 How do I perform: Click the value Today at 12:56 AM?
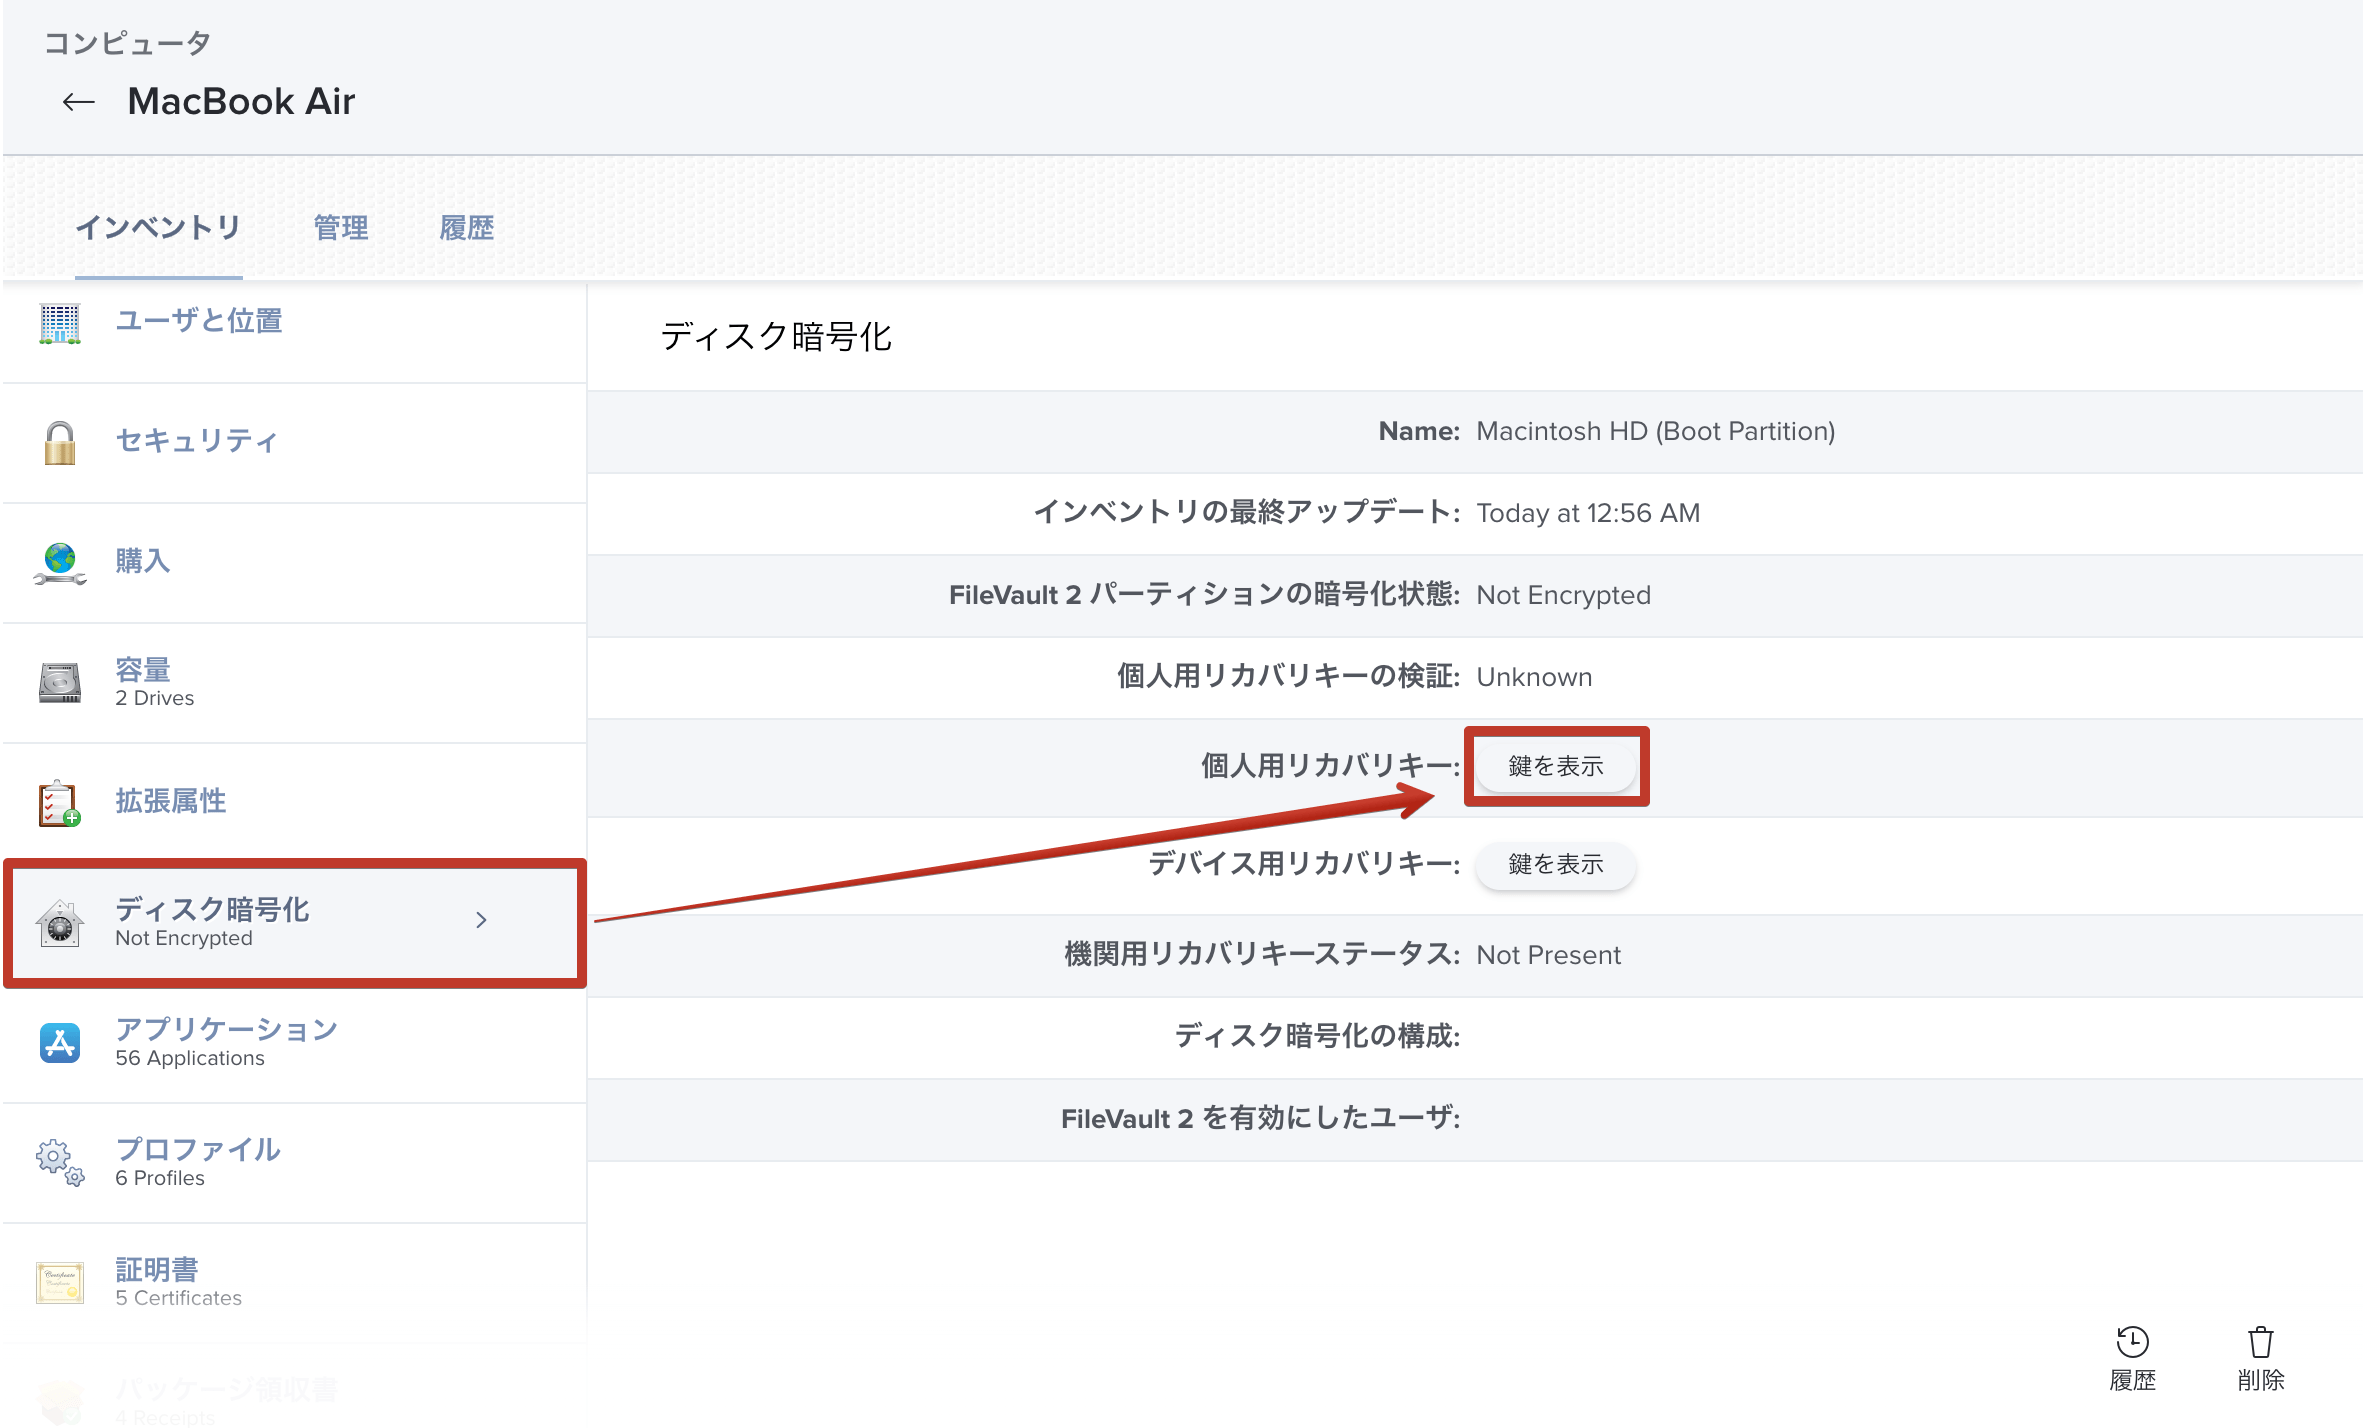pos(1588,513)
